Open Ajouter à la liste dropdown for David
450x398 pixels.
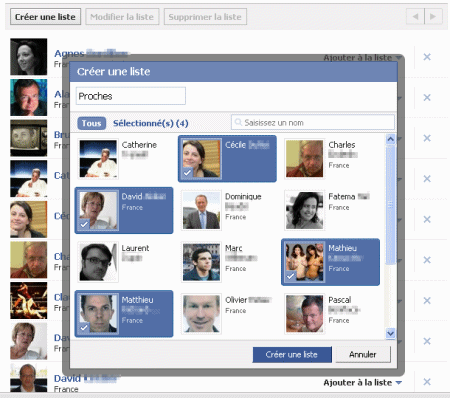(x=362, y=383)
